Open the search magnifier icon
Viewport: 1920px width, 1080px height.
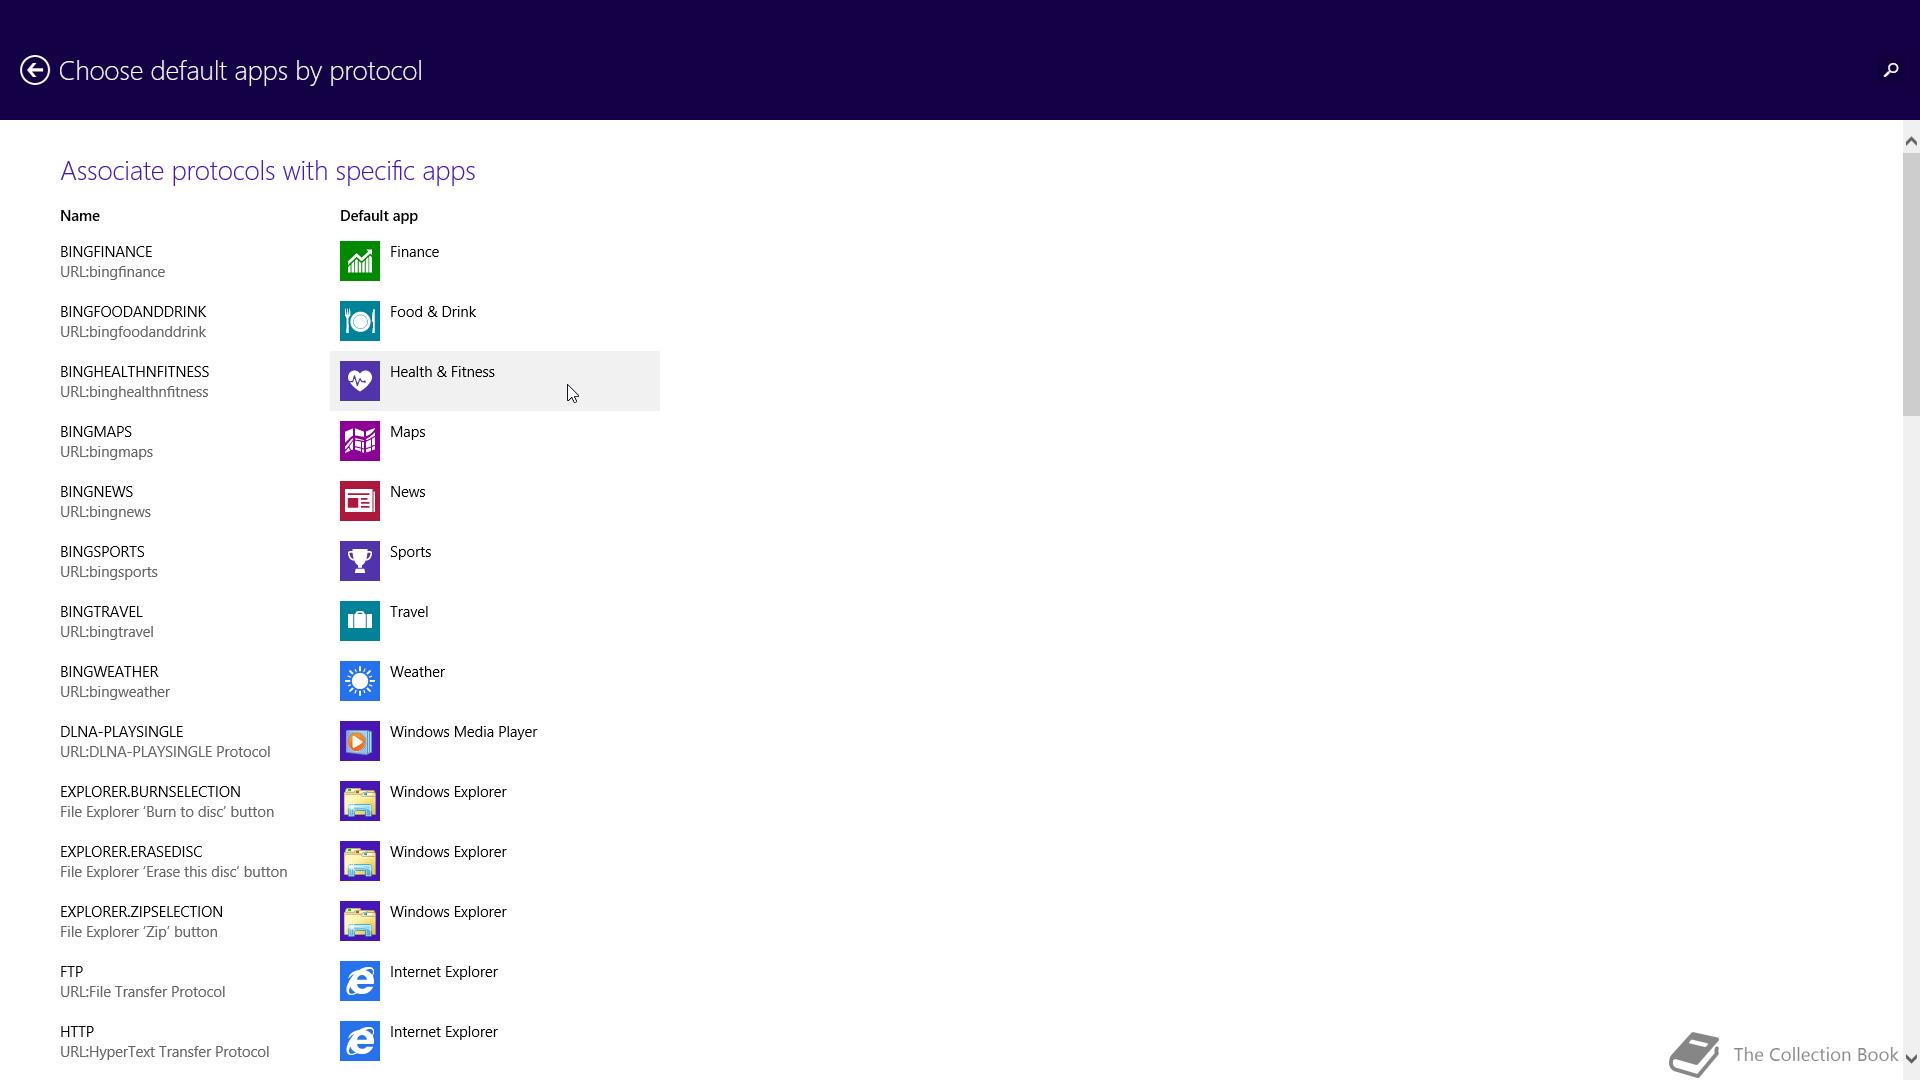point(1890,70)
